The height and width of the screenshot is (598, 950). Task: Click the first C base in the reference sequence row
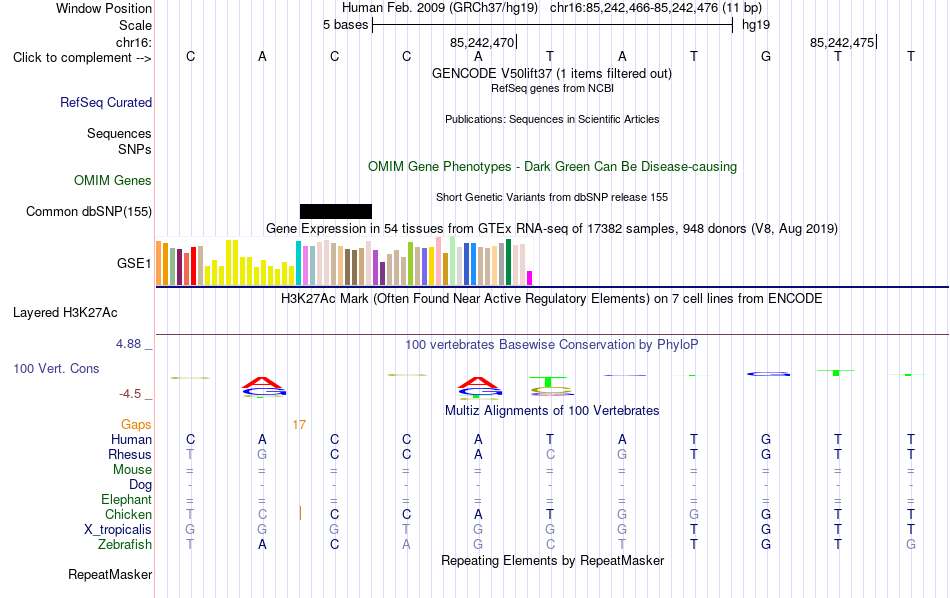coord(190,56)
